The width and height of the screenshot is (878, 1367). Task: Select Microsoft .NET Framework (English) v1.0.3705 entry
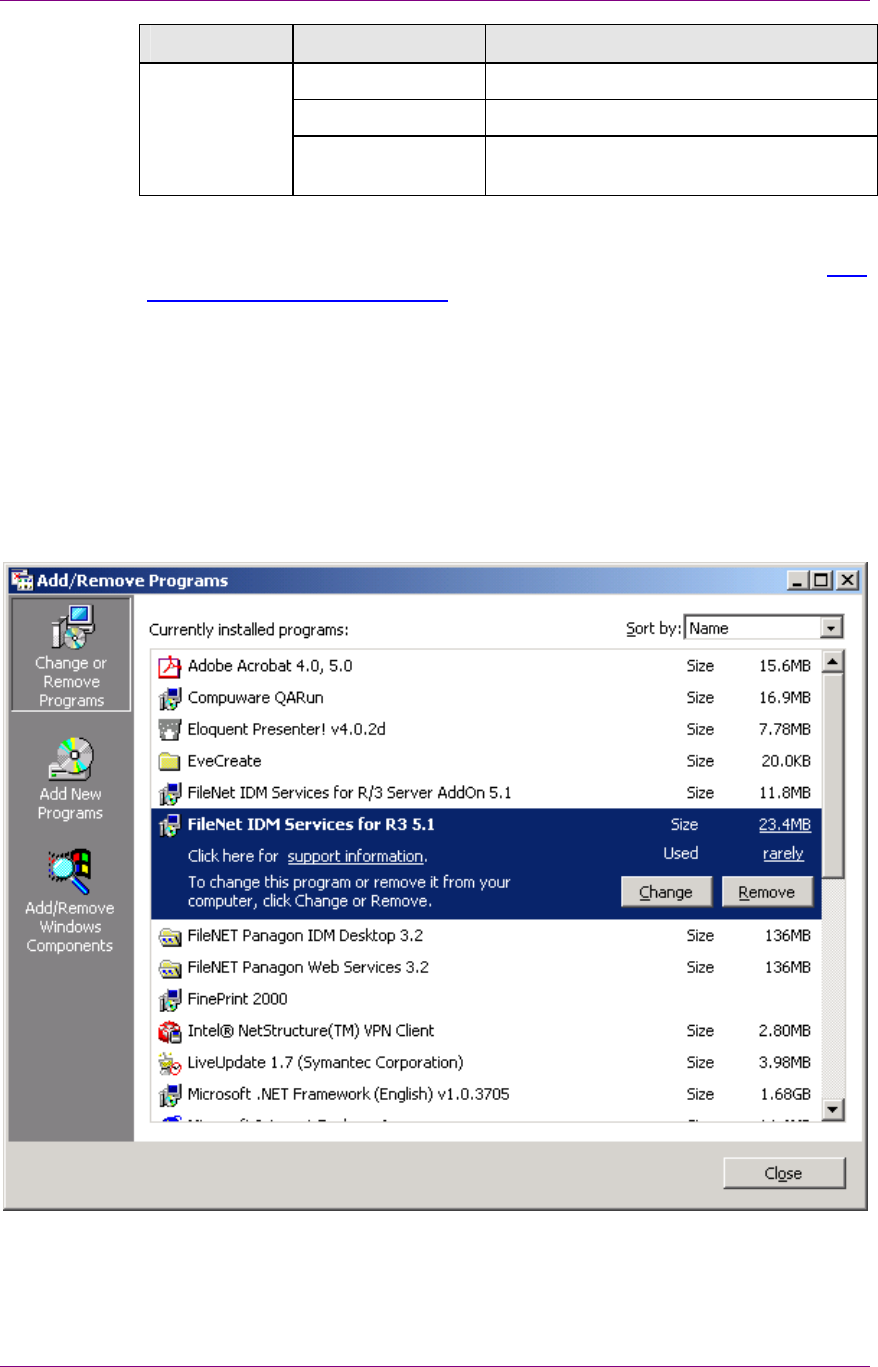pos(486,1094)
